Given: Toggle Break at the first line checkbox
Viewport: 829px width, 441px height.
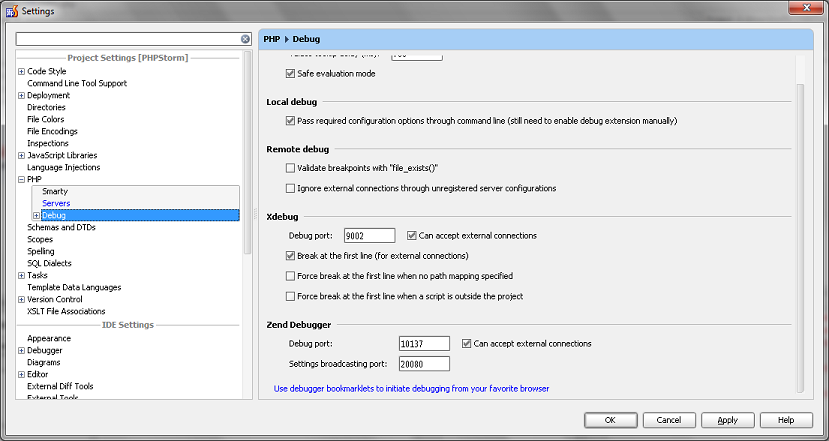Looking at the screenshot, I should coord(290,256).
